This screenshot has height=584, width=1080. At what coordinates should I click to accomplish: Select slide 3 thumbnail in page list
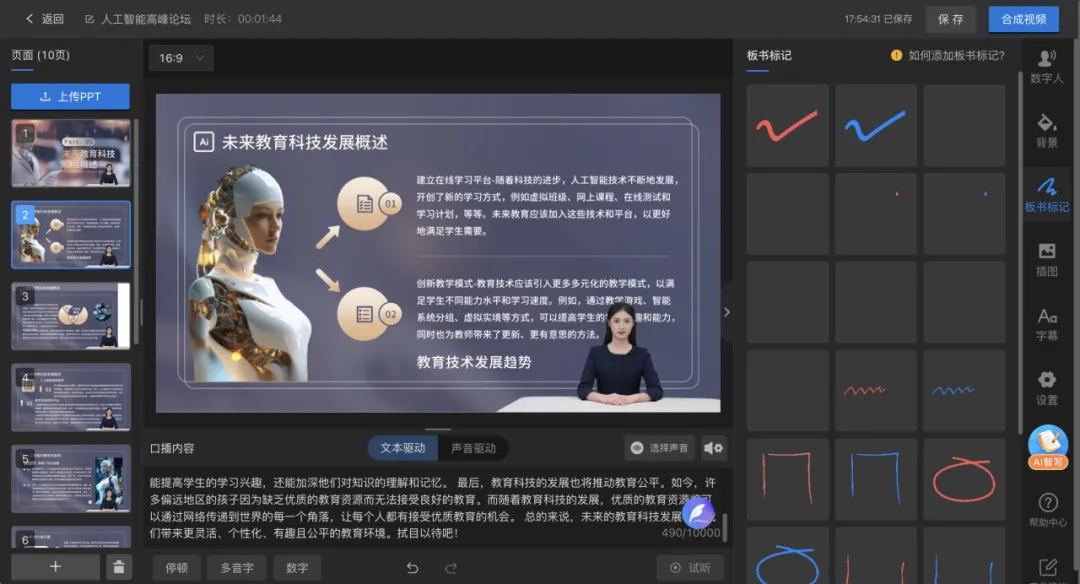pos(70,315)
